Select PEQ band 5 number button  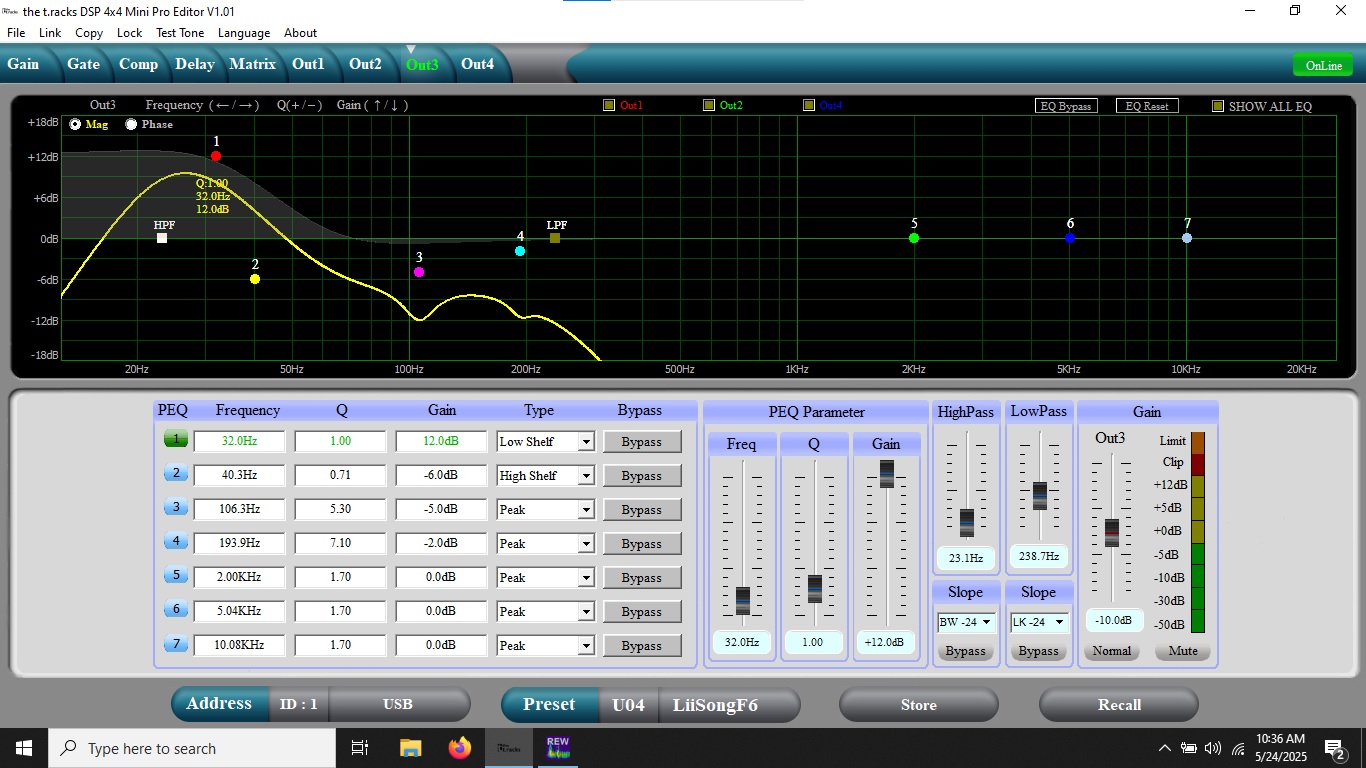pos(176,575)
